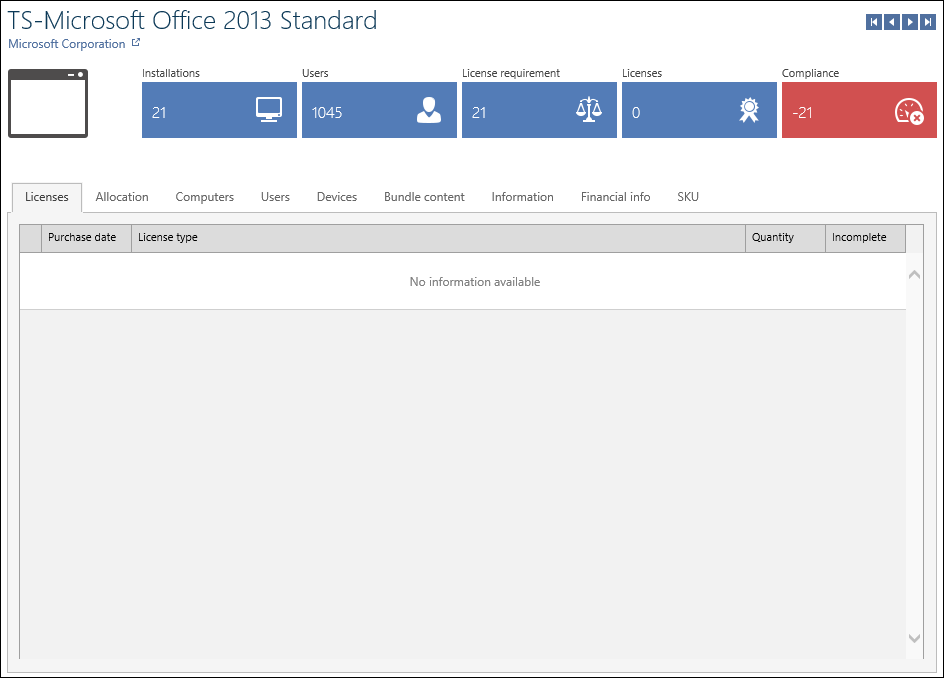Image resolution: width=944 pixels, height=678 pixels.
Task: Click the ribbon badge icon in Licenses tile
Action: (x=749, y=110)
